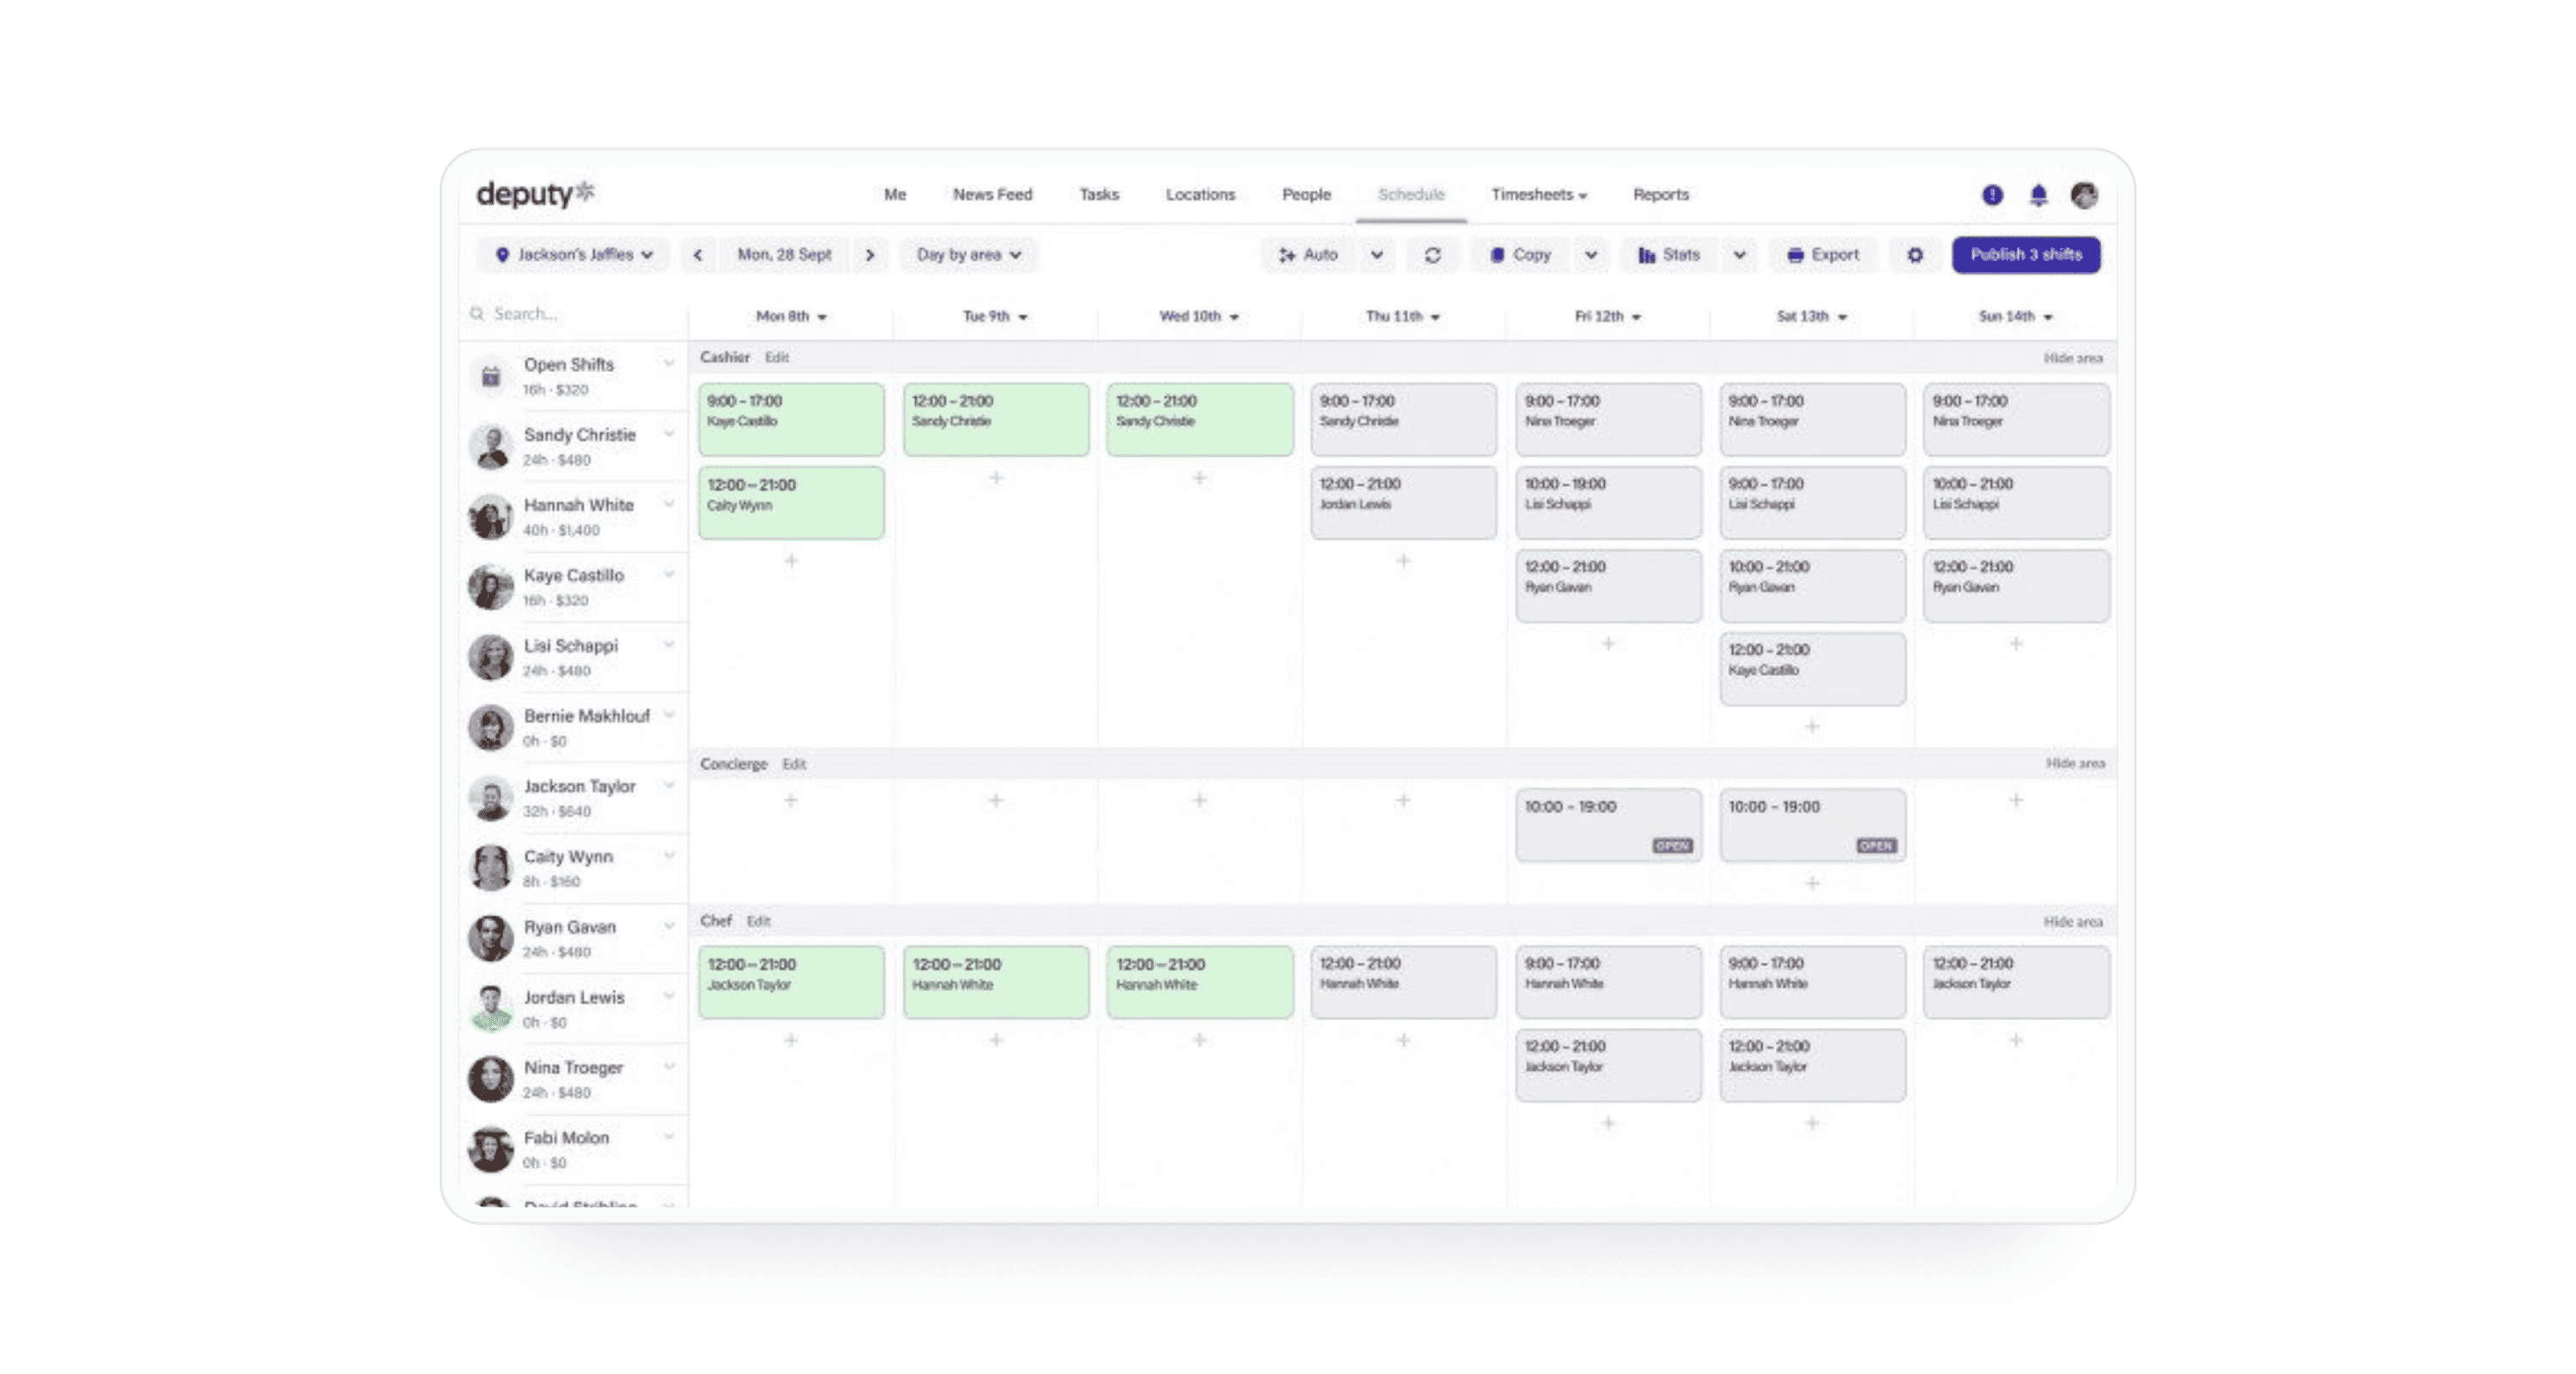Click Edit next to Cashier

(777, 357)
